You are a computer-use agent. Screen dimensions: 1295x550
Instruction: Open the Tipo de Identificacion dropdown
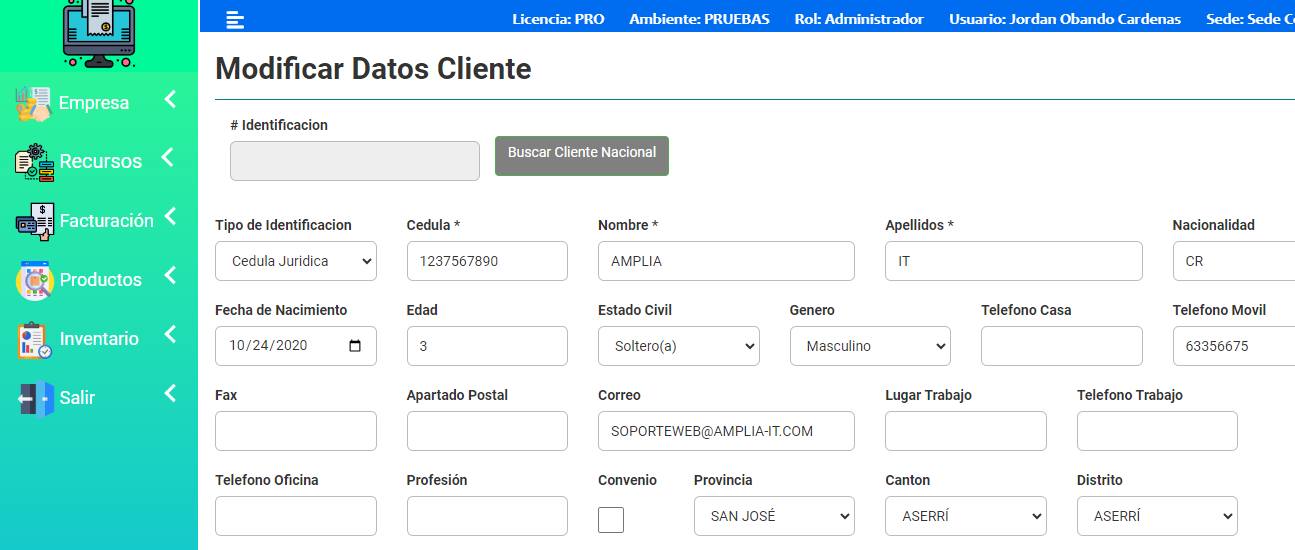coord(296,261)
